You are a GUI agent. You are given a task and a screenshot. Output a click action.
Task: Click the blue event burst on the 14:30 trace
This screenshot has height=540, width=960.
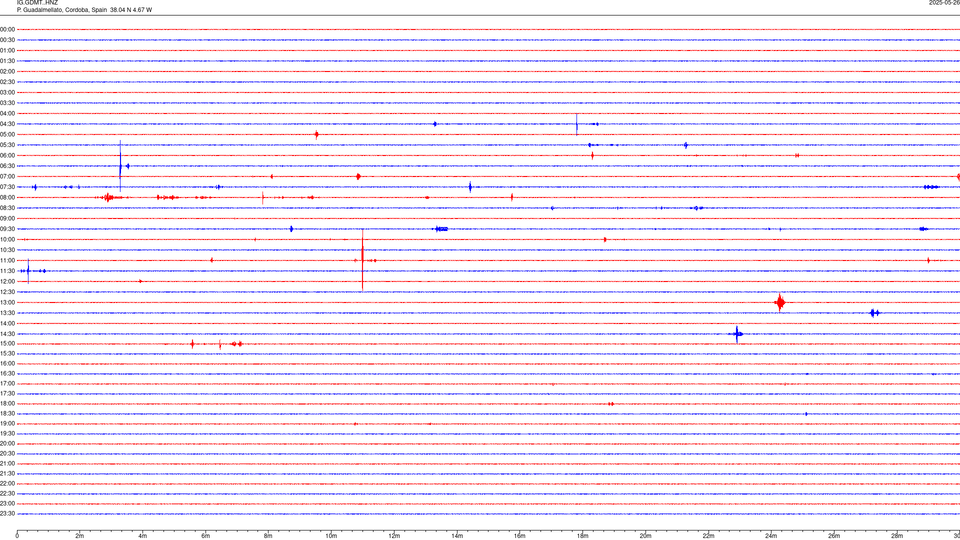tap(738, 334)
